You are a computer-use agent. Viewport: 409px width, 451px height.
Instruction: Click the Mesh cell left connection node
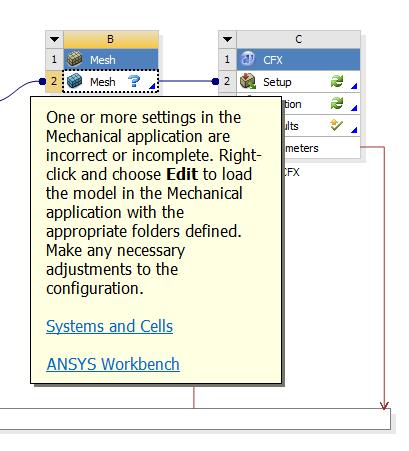(x=42, y=81)
